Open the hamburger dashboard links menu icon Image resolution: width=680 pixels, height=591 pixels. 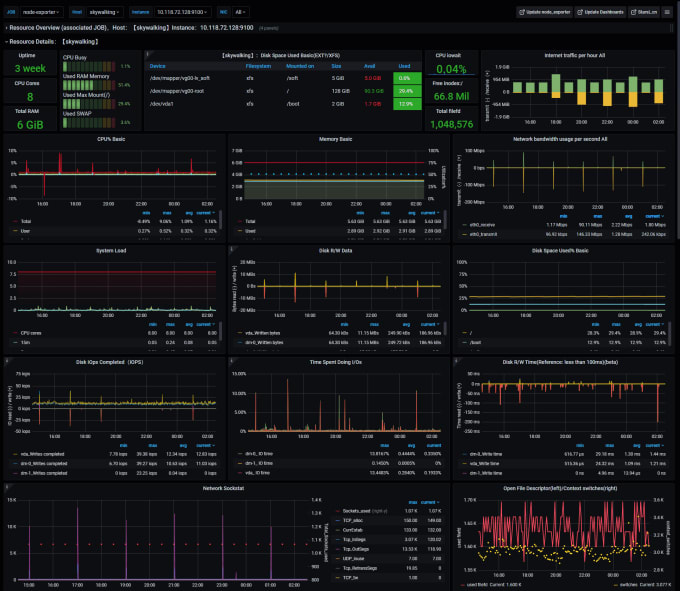(667, 12)
